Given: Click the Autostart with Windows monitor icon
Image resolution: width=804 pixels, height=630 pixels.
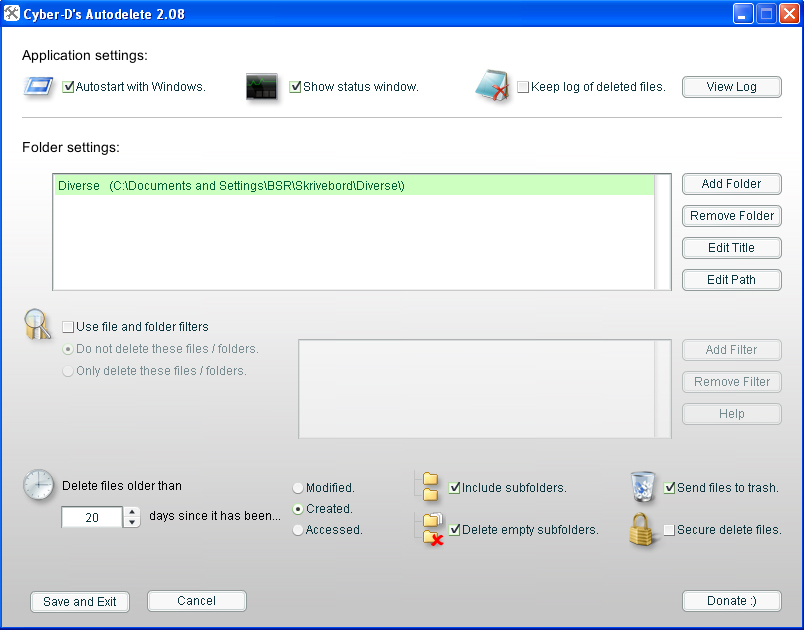Looking at the screenshot, I should (38, 86).
